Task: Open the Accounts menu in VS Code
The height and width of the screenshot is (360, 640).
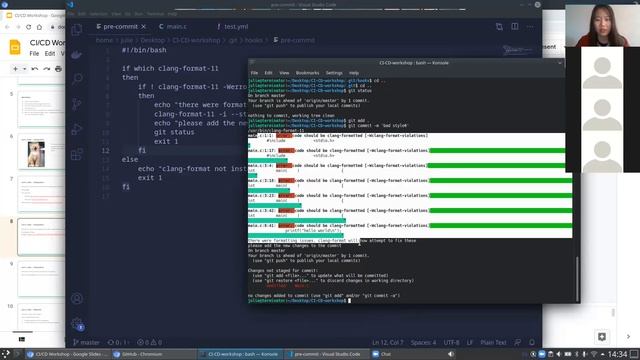Action: tap(77, 299)
